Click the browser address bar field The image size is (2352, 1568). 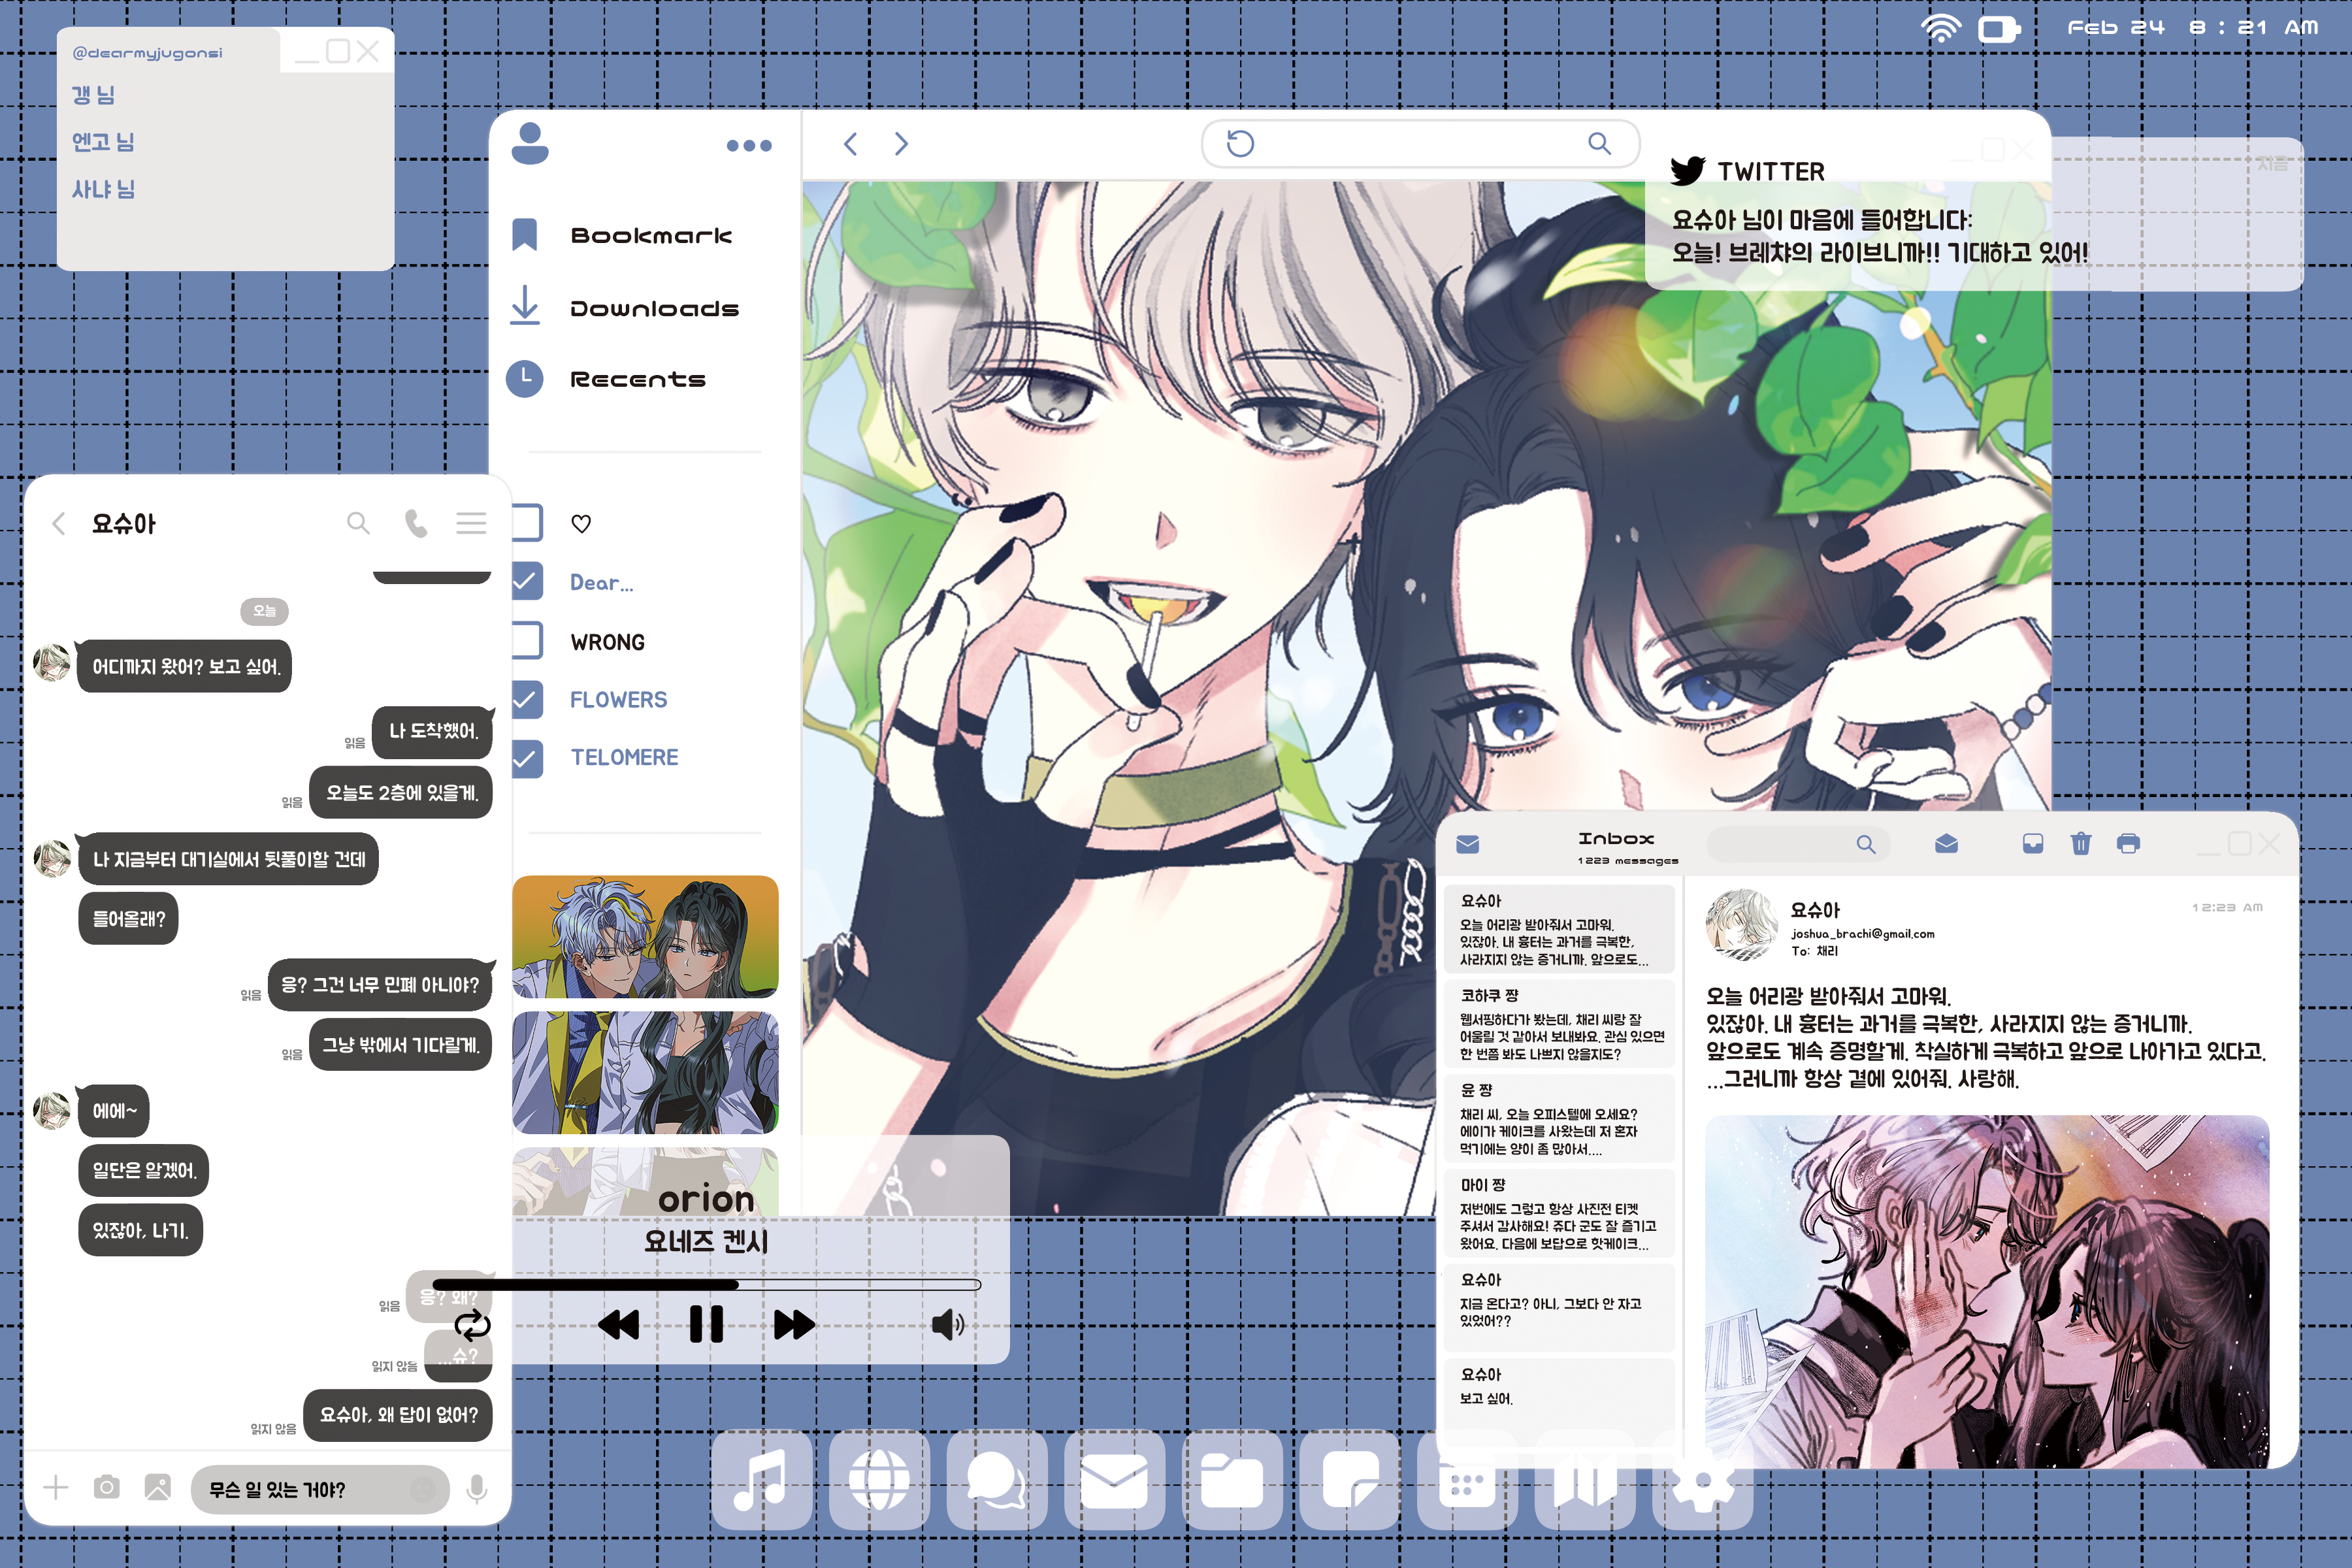point(1420,144)
